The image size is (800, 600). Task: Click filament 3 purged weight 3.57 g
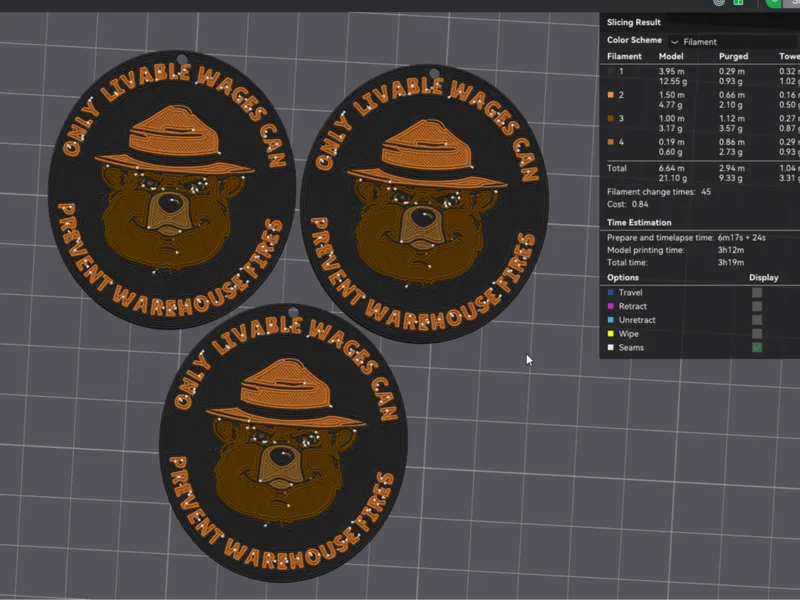(x=731, y=128)
